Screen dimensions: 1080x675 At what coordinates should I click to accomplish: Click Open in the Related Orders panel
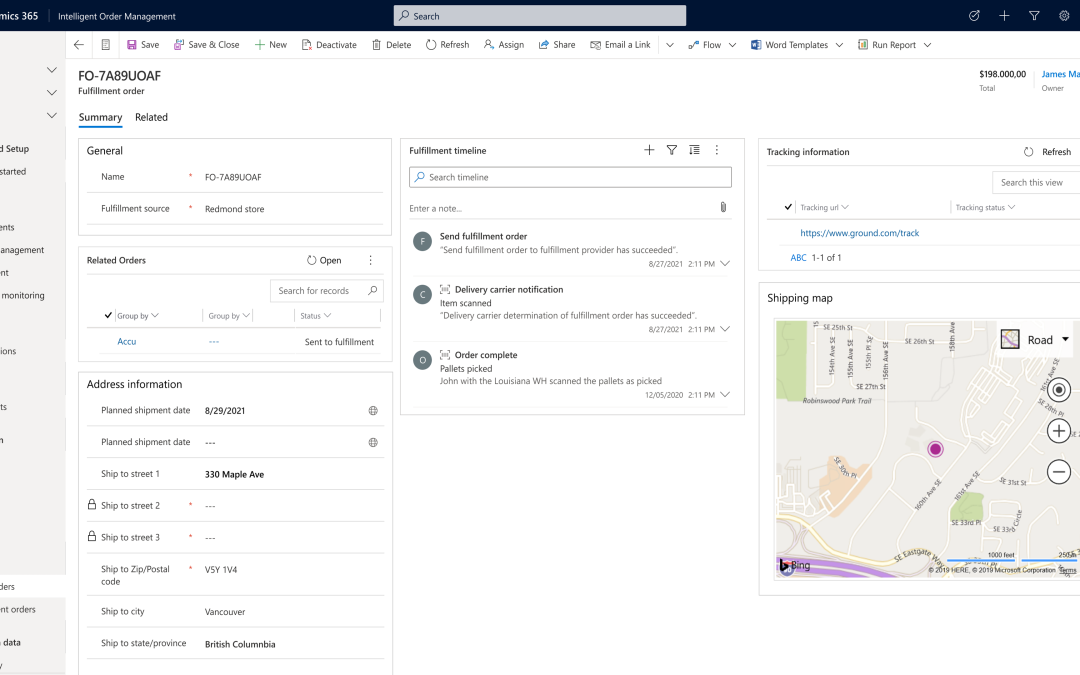(x=324, y=260)
